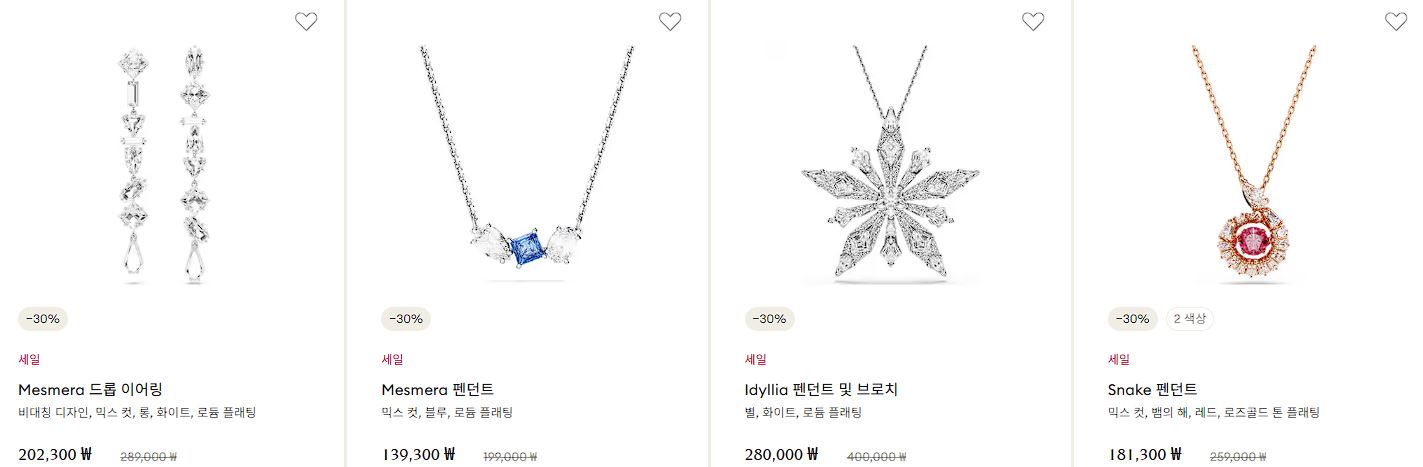Open Mesmera drop earrings product image
The height and width of the screenshot is (467, 1423).
(x=164, y=165)
